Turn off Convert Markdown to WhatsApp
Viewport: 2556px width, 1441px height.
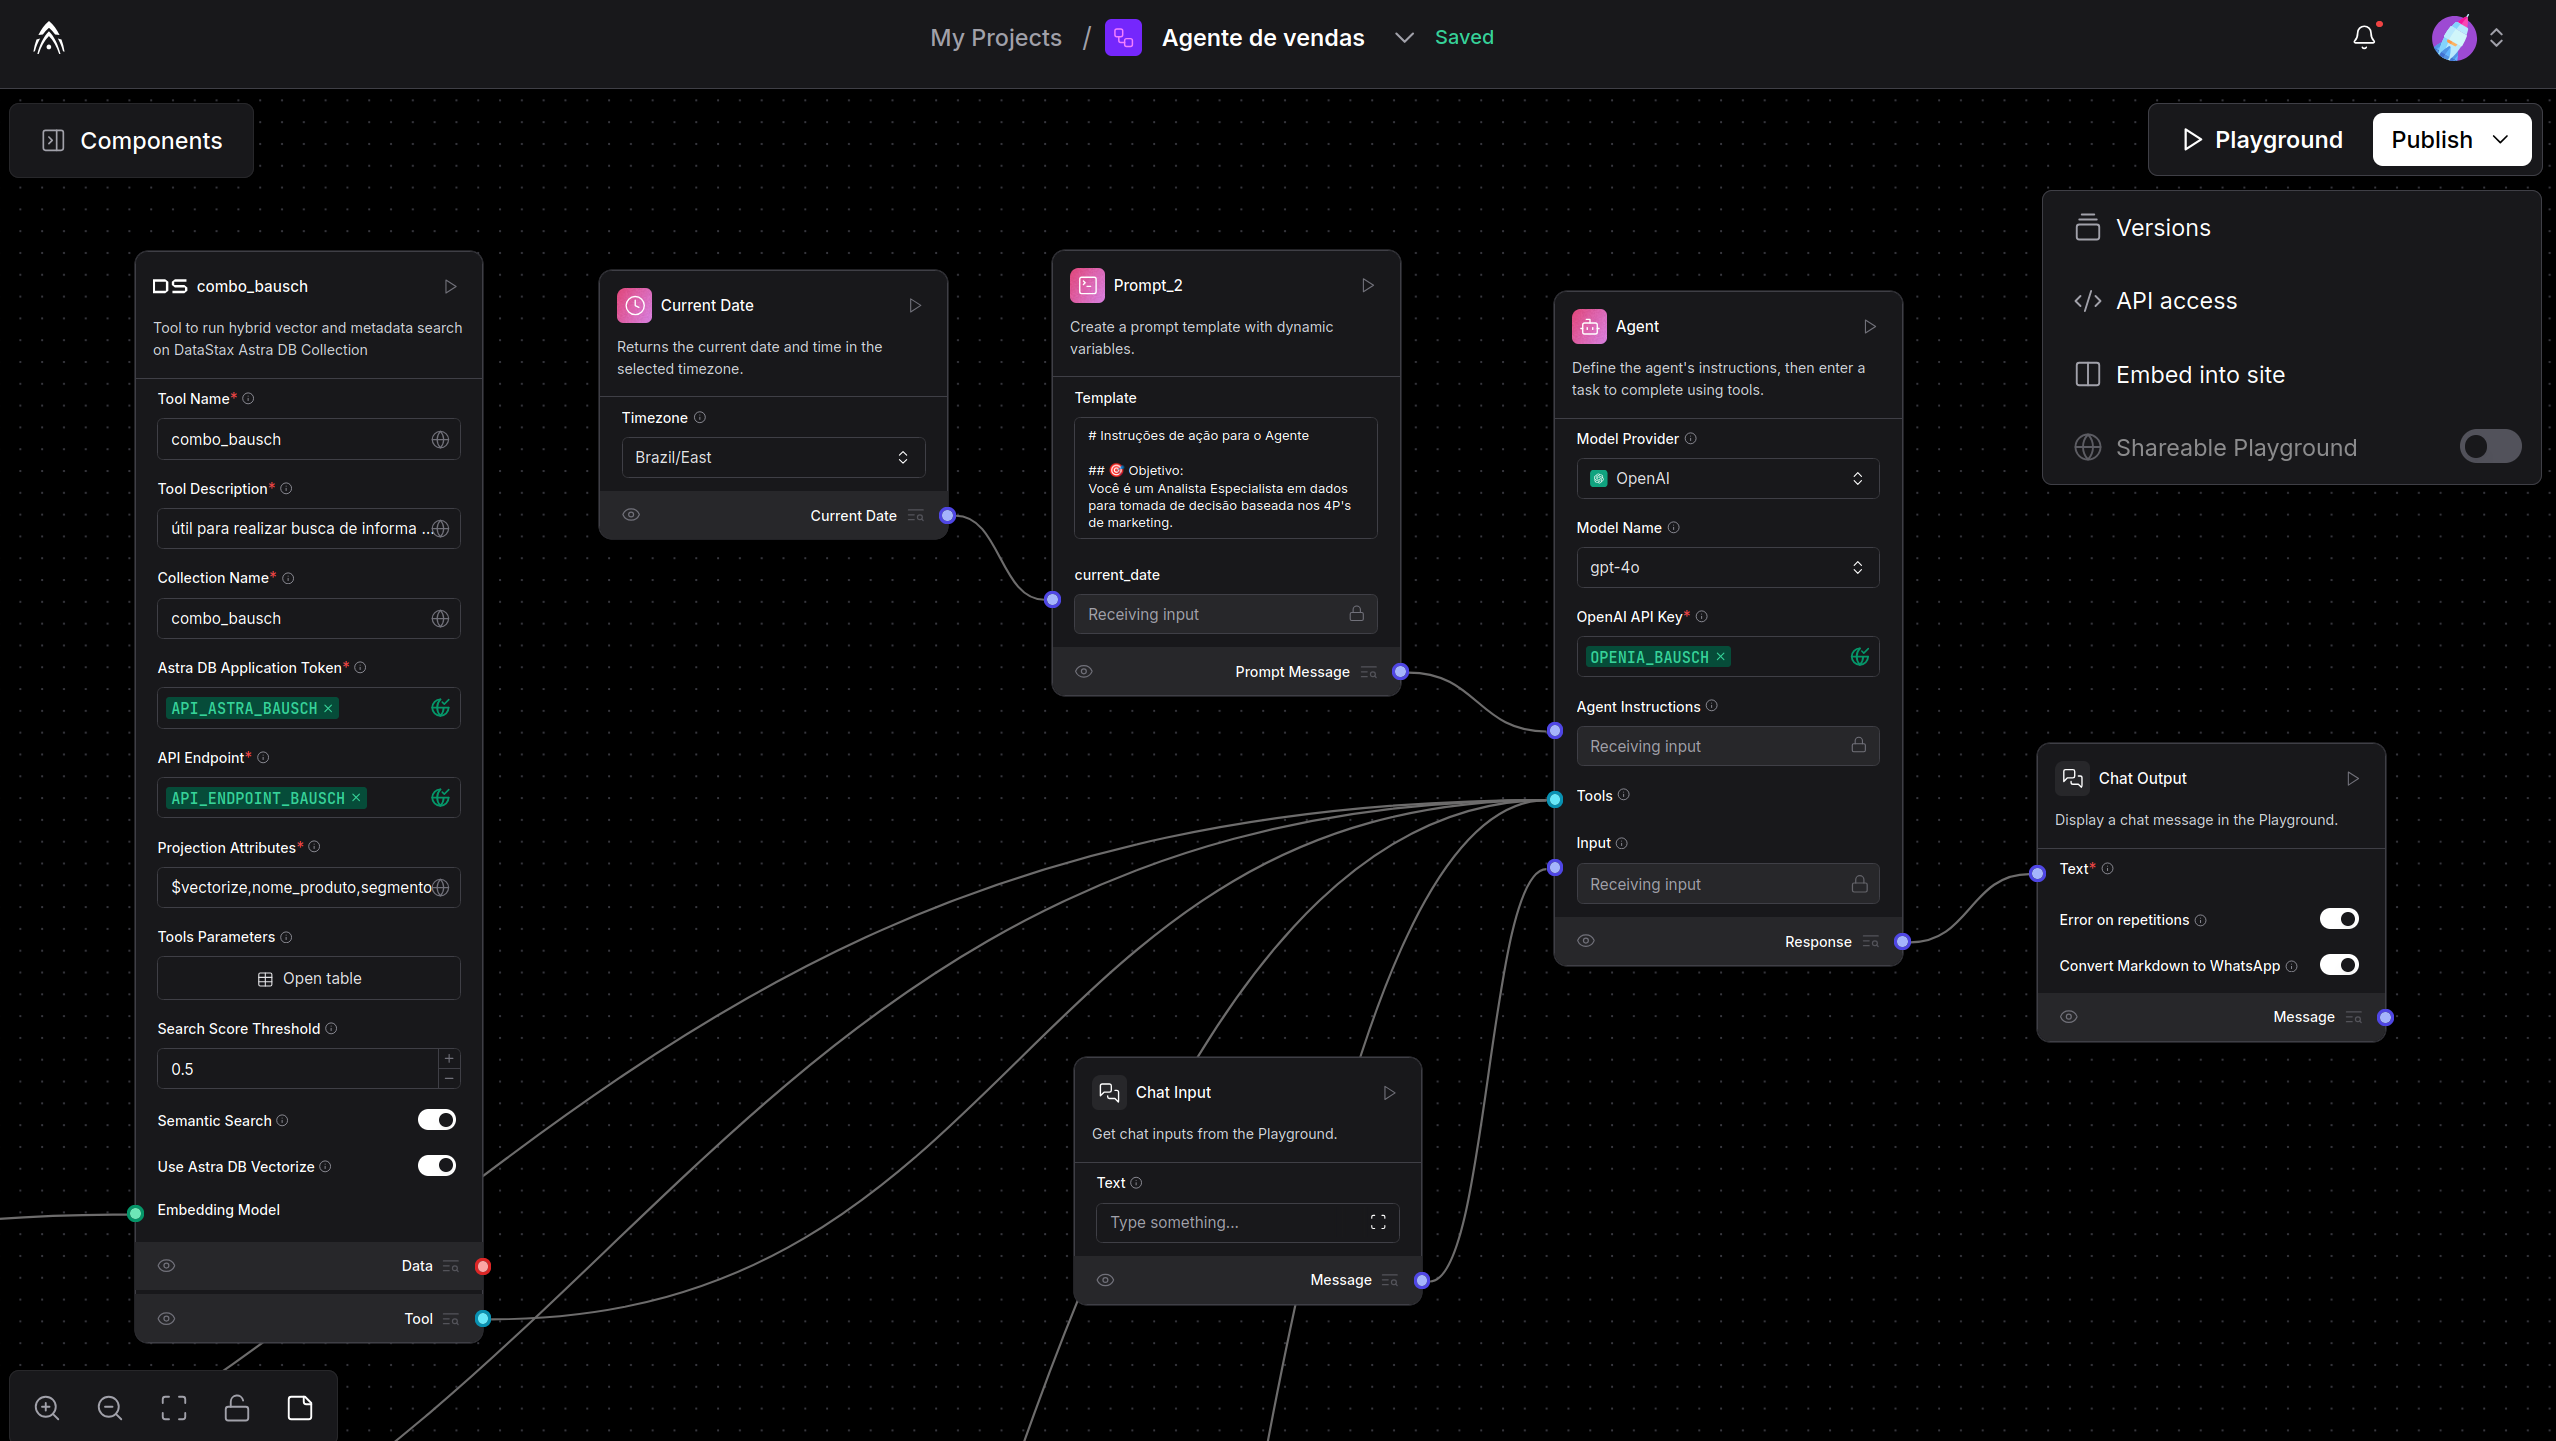[x=2339, y=964]
